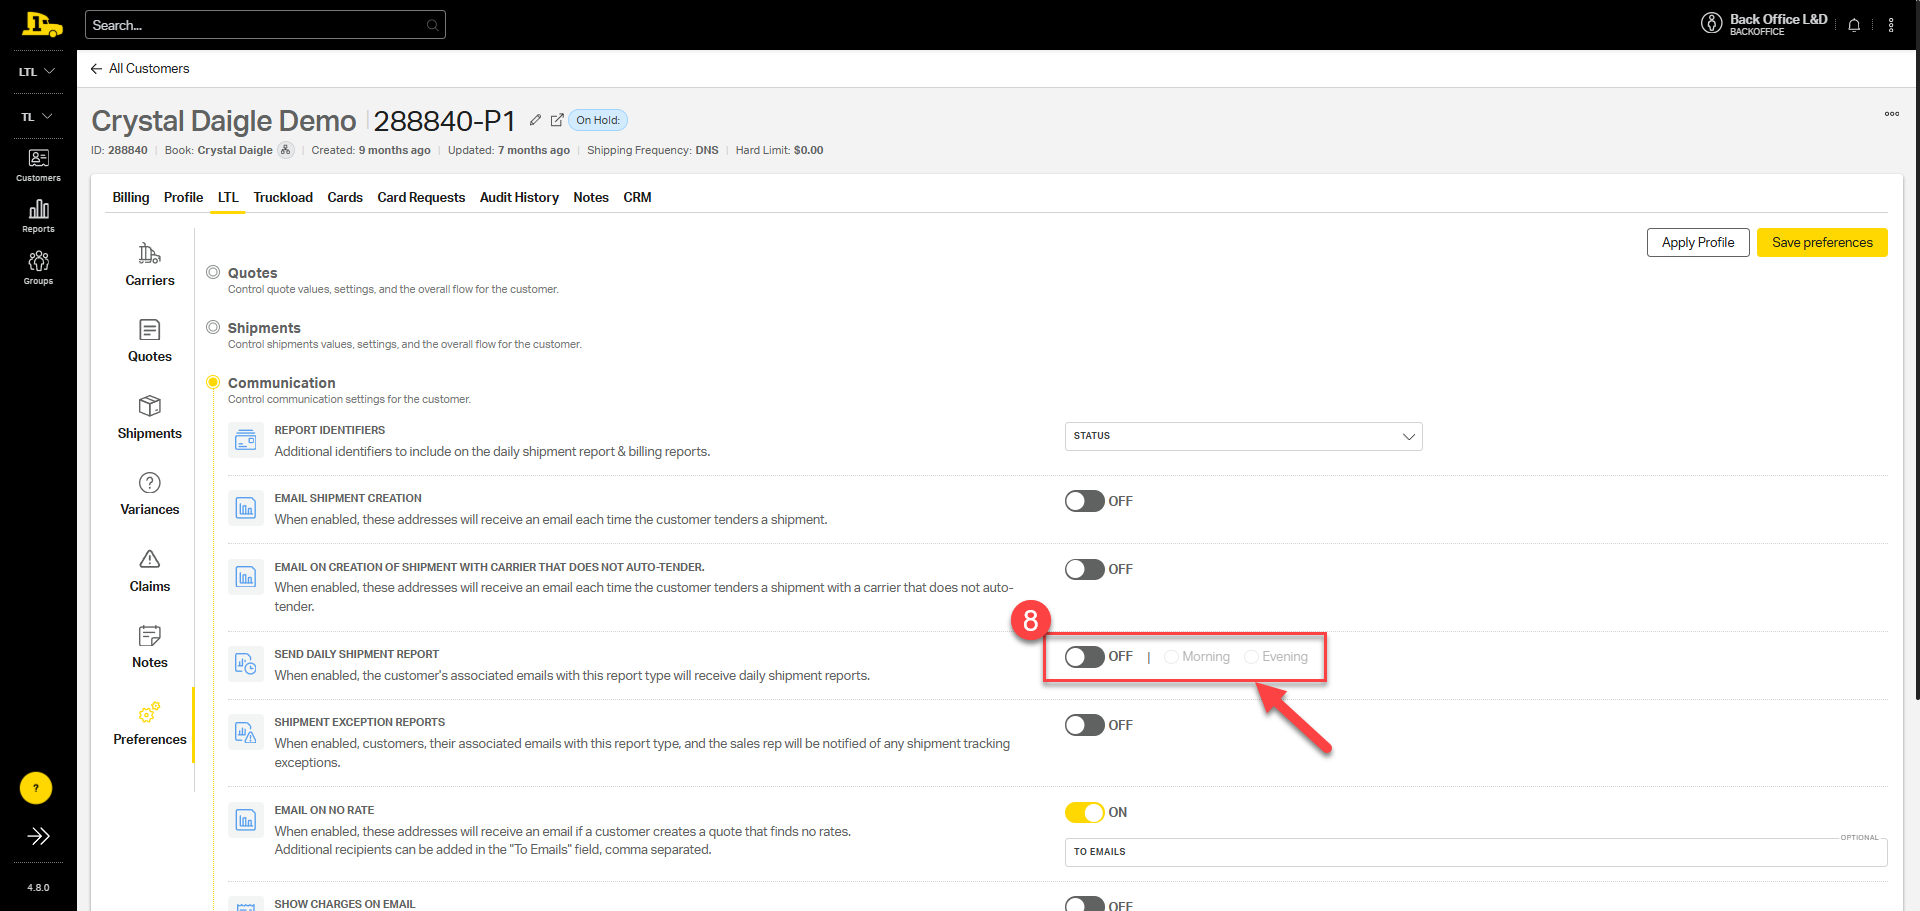Click the book owner icon next to Crystal Daigle
The image size is (1920, 911).
click(286, 150)
